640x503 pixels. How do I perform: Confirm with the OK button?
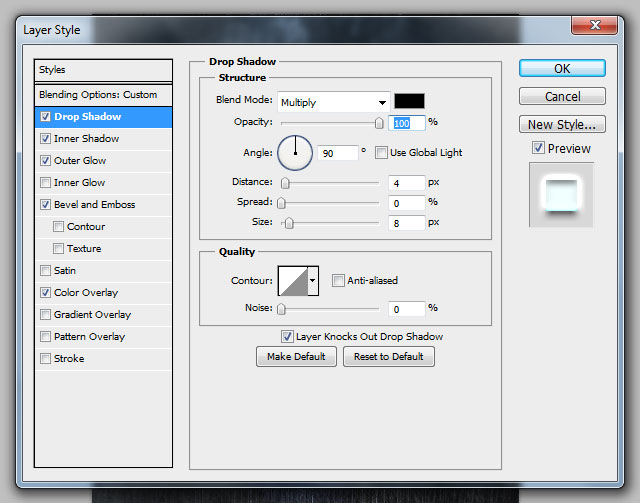coord(562,69)
